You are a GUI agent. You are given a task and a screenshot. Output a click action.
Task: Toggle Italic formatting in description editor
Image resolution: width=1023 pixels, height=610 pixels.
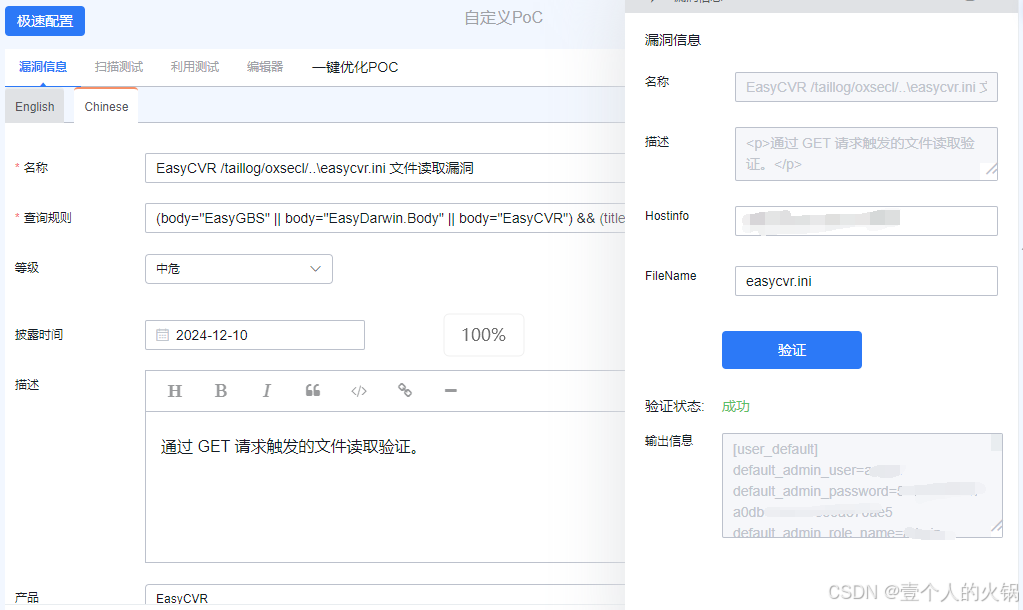[266, 391]
